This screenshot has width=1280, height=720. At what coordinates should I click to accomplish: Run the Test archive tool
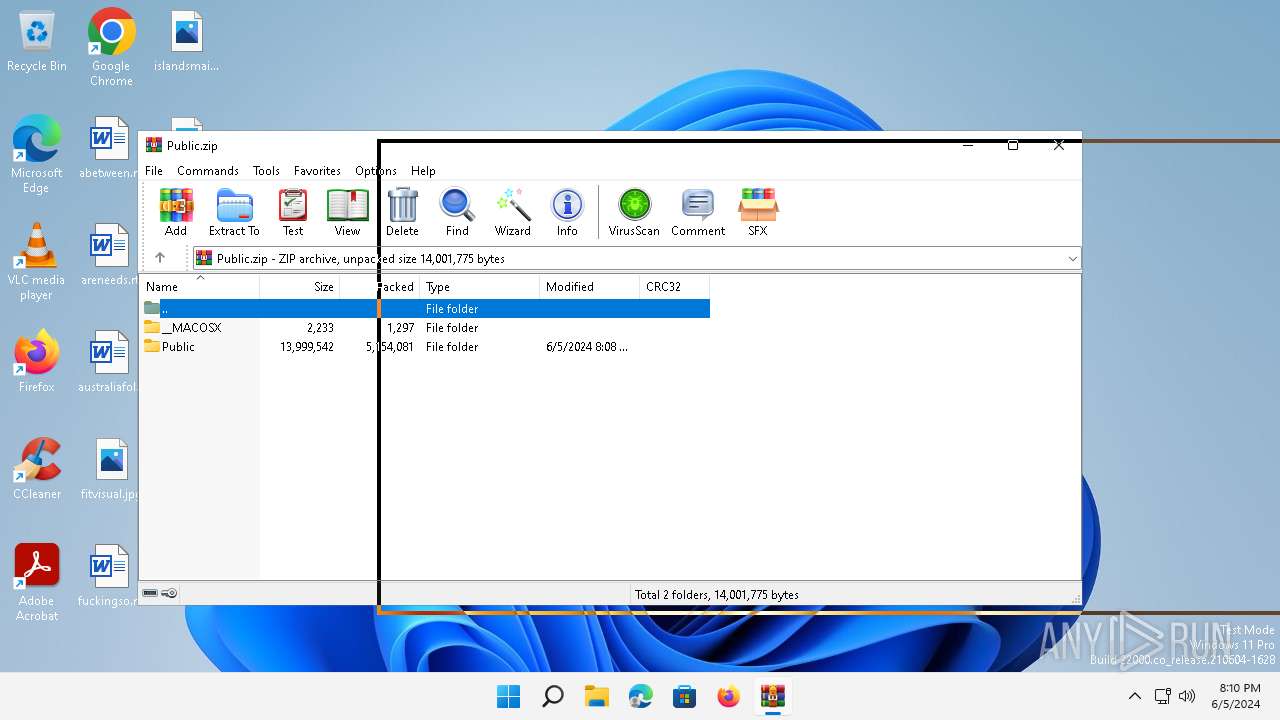[293, 212]
